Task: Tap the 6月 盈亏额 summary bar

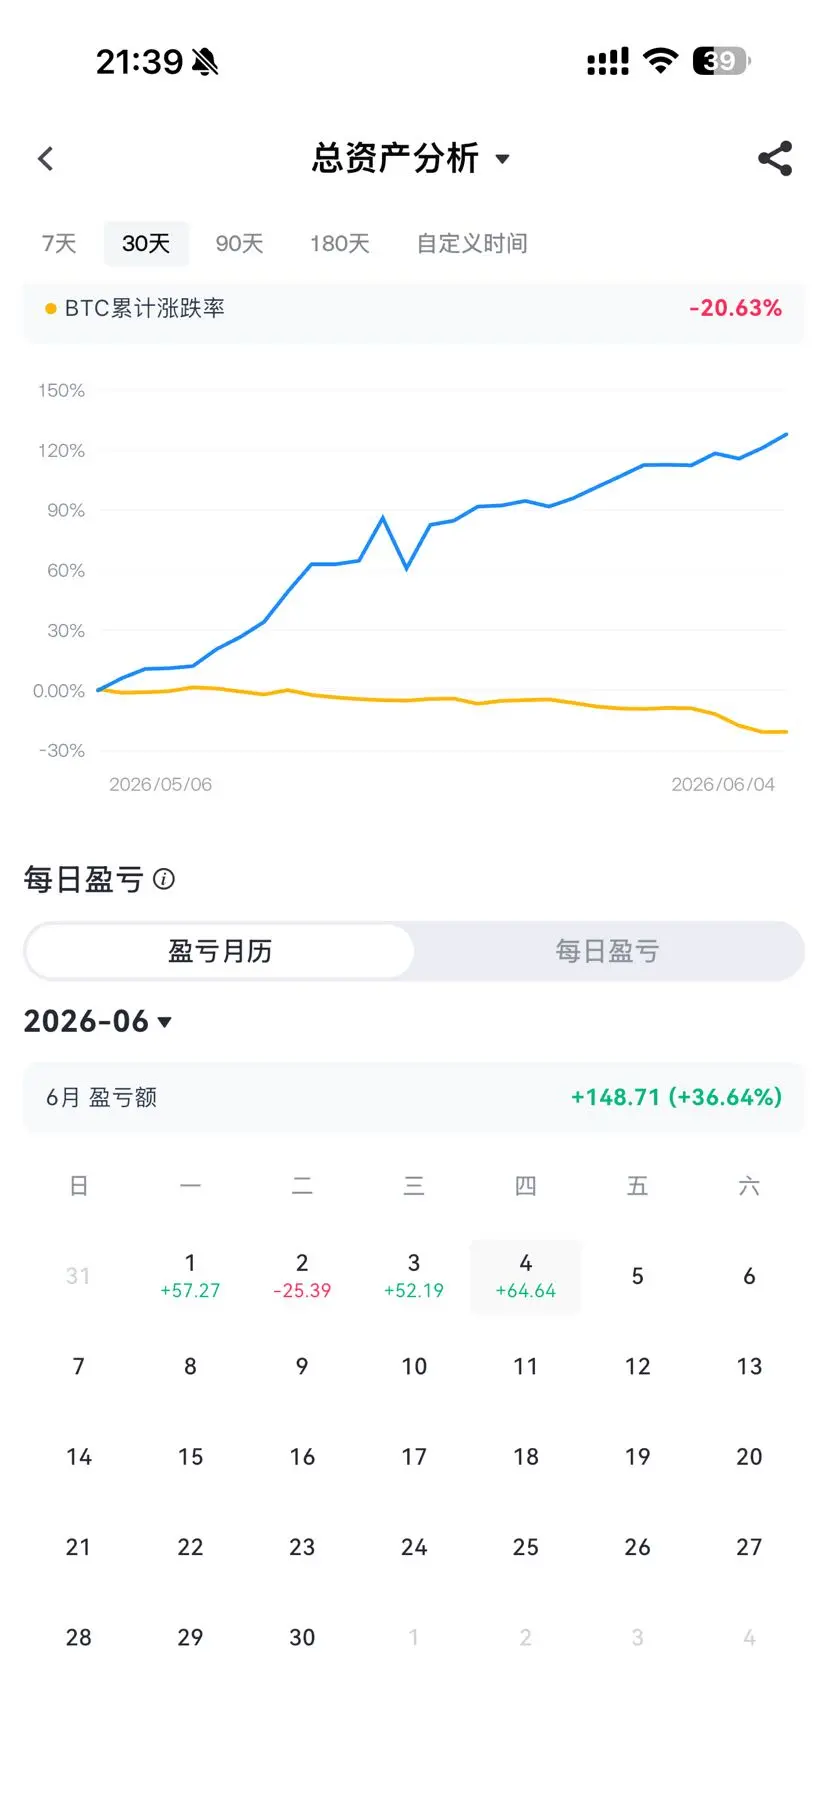Action: 414,1097
